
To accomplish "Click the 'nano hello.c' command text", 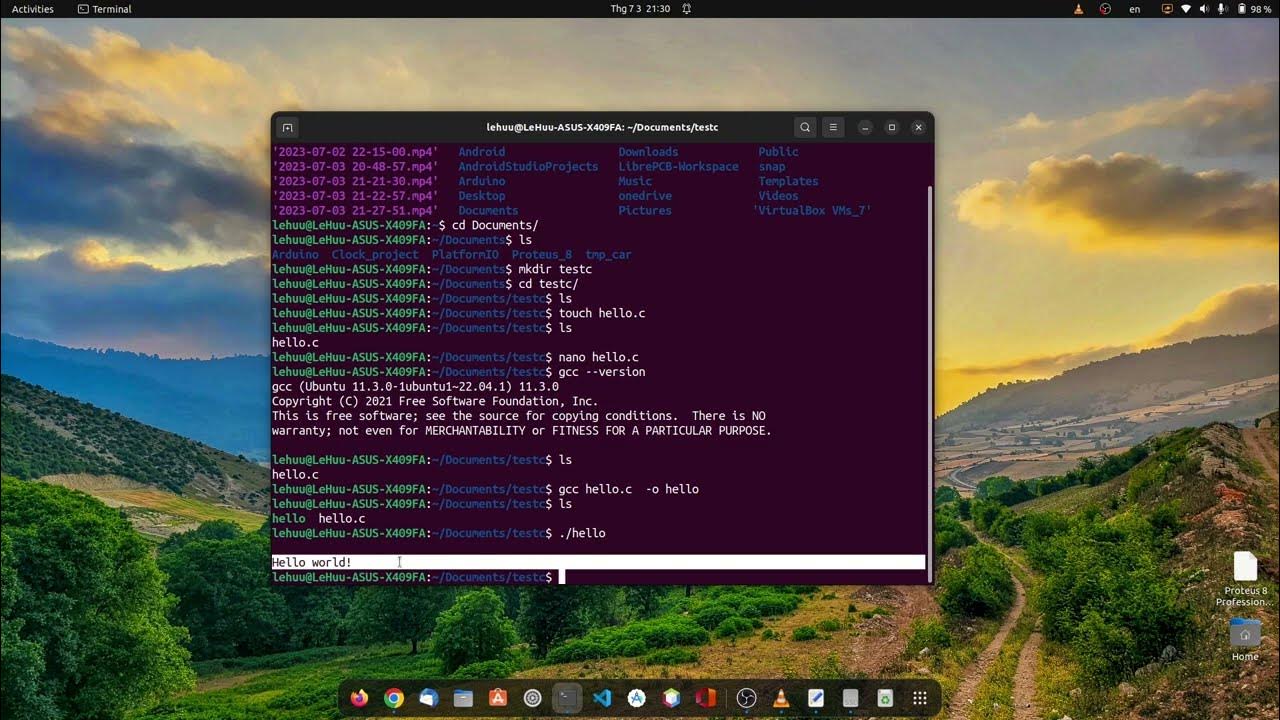I will 598,357.
